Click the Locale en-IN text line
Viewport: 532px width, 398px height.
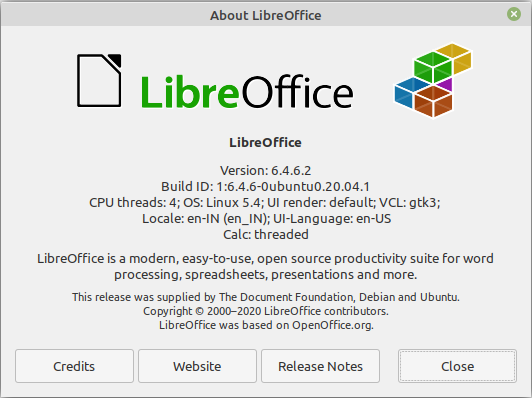pos(266,219)
